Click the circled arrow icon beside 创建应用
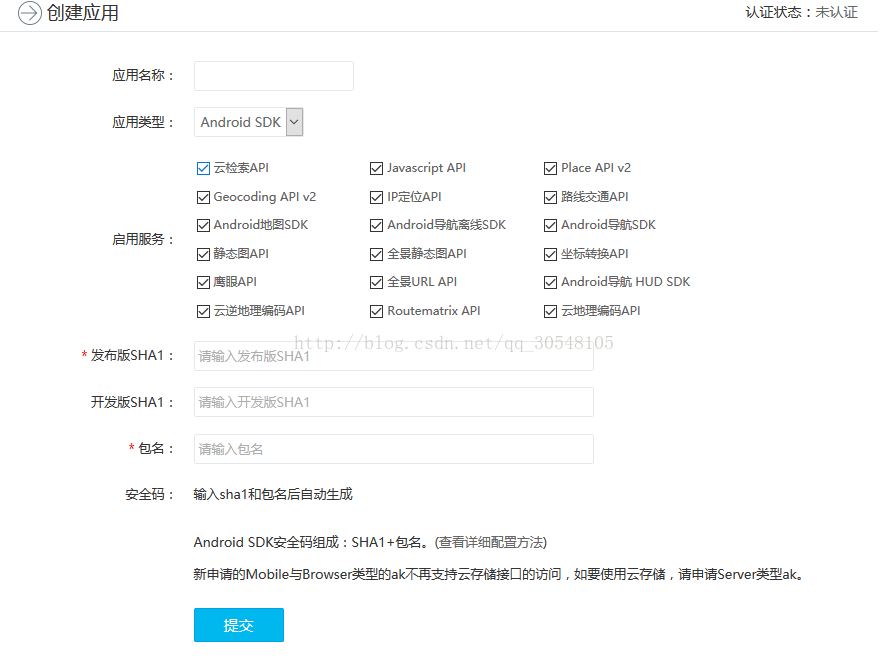Image resolution: width=889 pixels, height=664 pixels. [x=29, y=13]
